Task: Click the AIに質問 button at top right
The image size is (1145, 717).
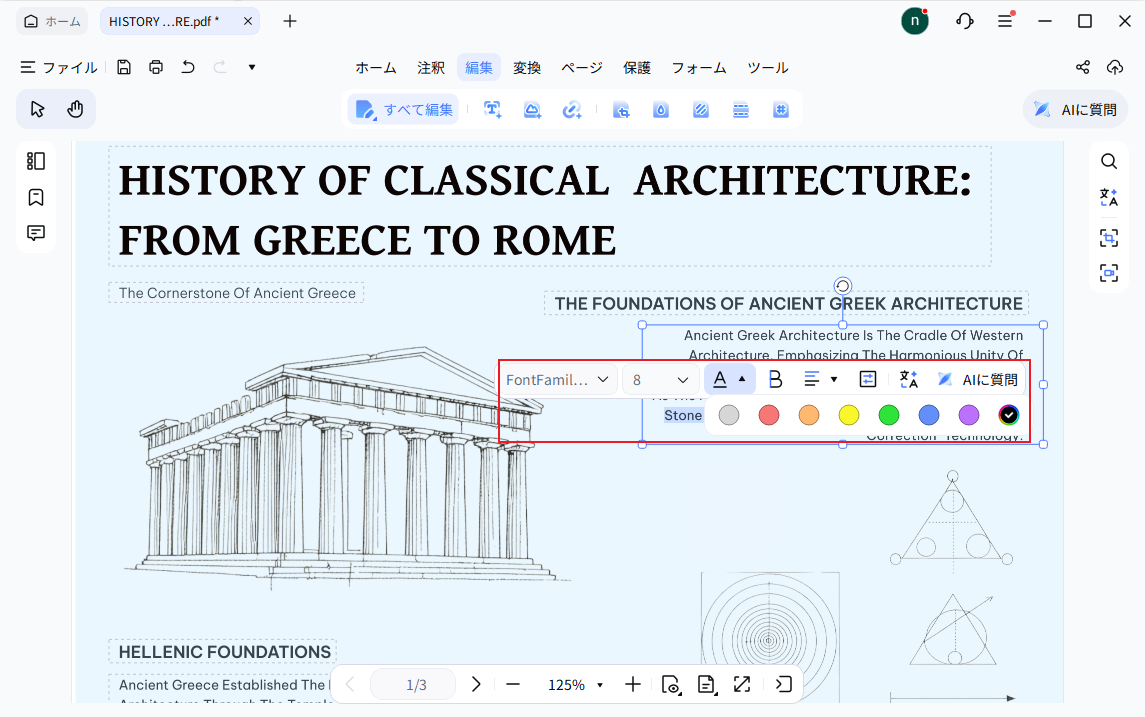Action: pyautogui.click(x=1075, y=110)
